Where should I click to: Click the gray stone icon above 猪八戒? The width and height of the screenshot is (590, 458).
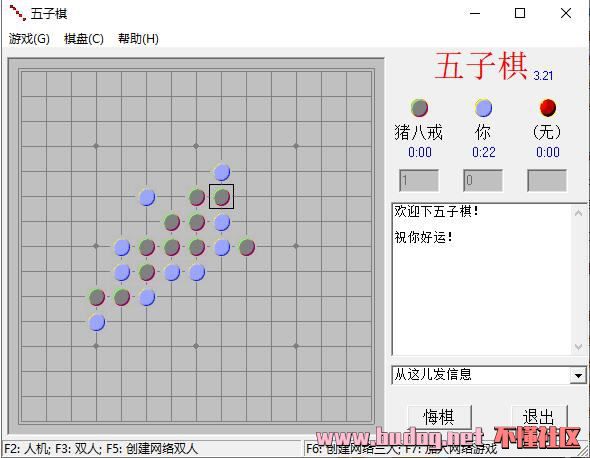click(x=419, y=108)
